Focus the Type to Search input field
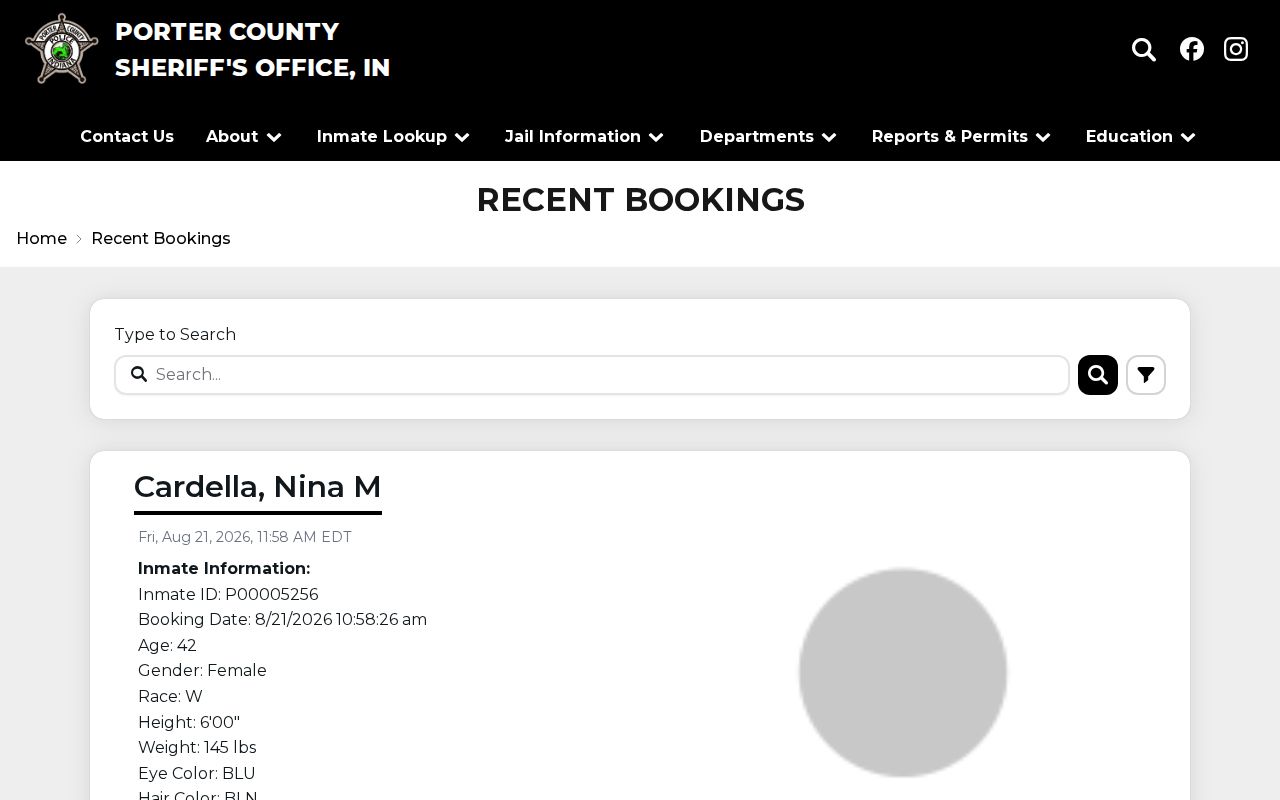Image resolution: width=1280 pixels, height=800 pixels. (x=592, y=375)
